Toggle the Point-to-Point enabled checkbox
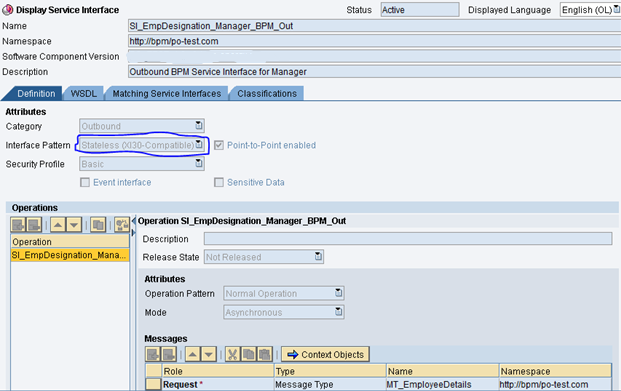This screenshot has height=391, width=621. pyautogui.click(x=219, y=145)
